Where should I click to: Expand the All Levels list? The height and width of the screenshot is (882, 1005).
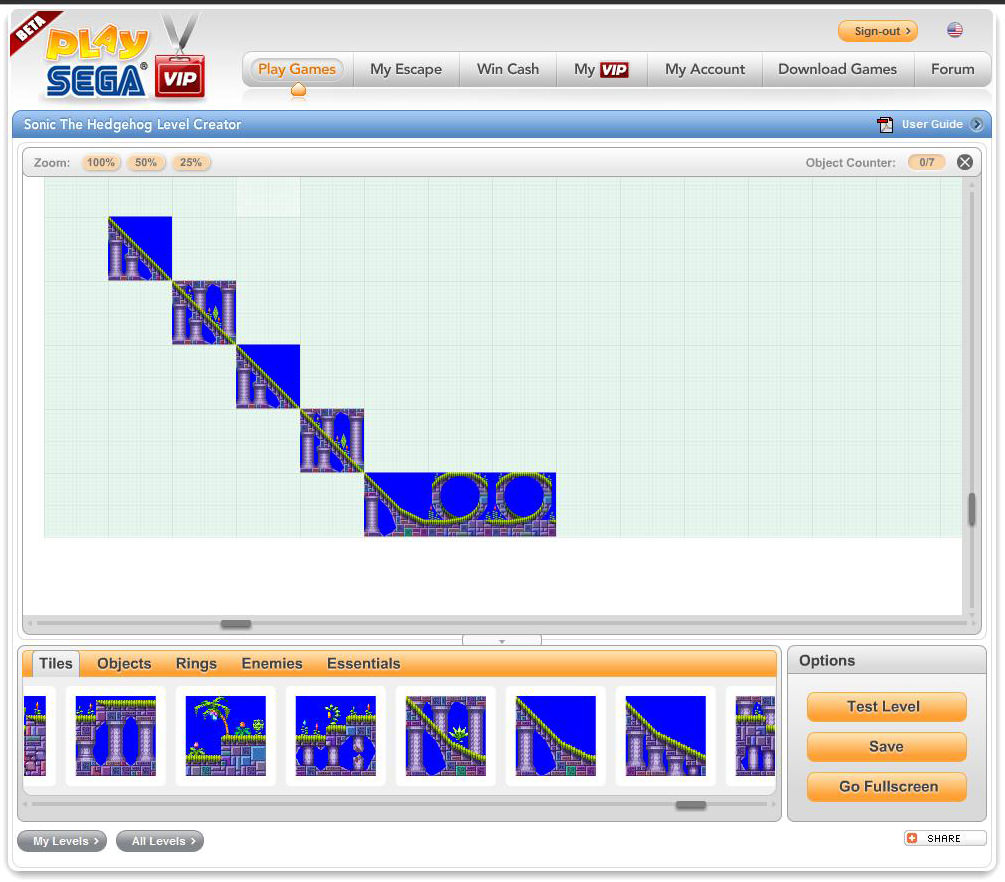159,841
